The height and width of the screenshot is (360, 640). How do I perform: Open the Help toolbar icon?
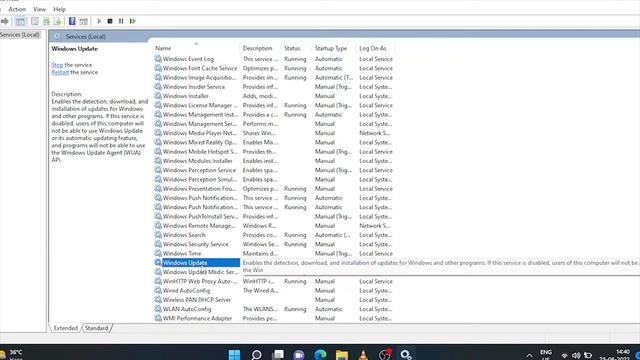click(x=72, y=21)
